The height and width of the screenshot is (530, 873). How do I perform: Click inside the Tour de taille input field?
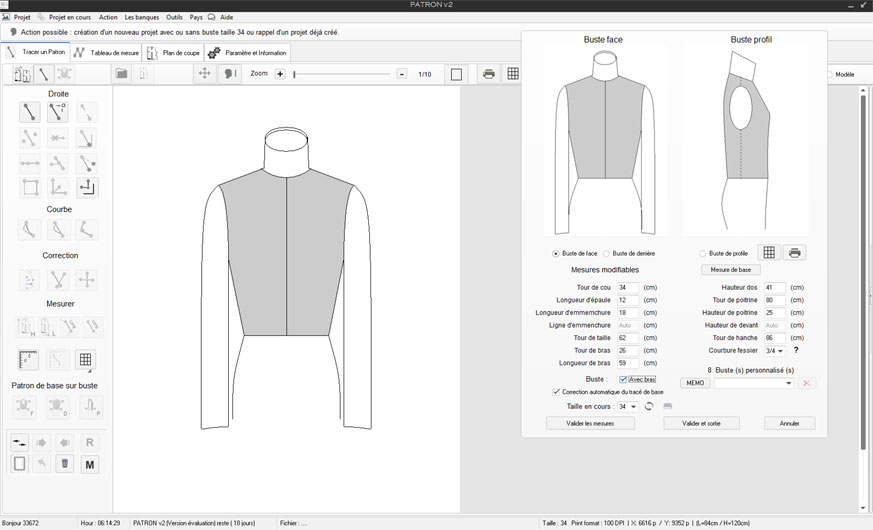pyautogui.click(x=627, y=338)
